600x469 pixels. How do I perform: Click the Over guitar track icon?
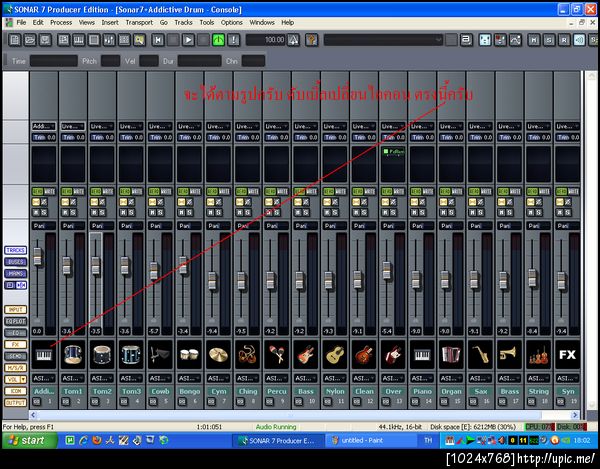coord(393,354)
